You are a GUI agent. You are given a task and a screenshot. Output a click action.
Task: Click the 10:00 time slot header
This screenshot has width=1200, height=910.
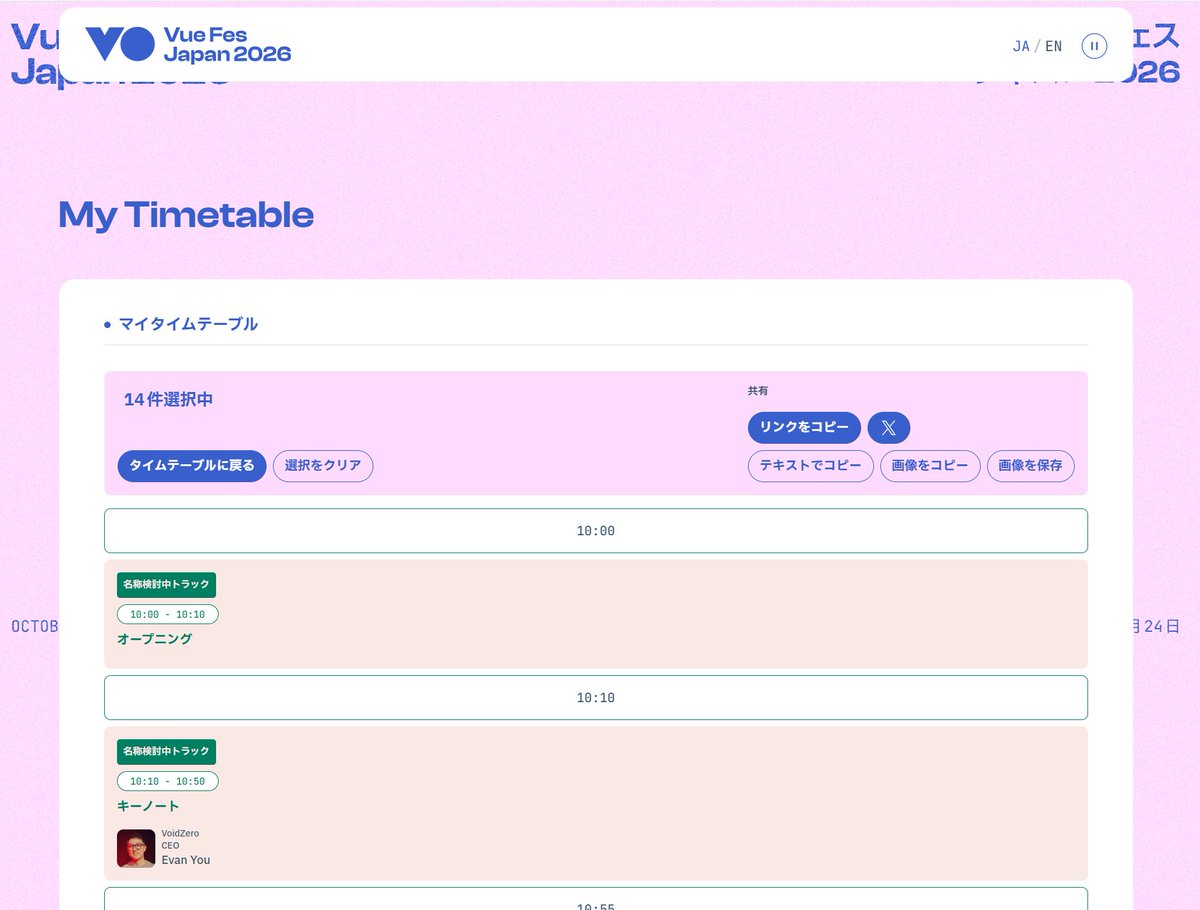[596, 531]
